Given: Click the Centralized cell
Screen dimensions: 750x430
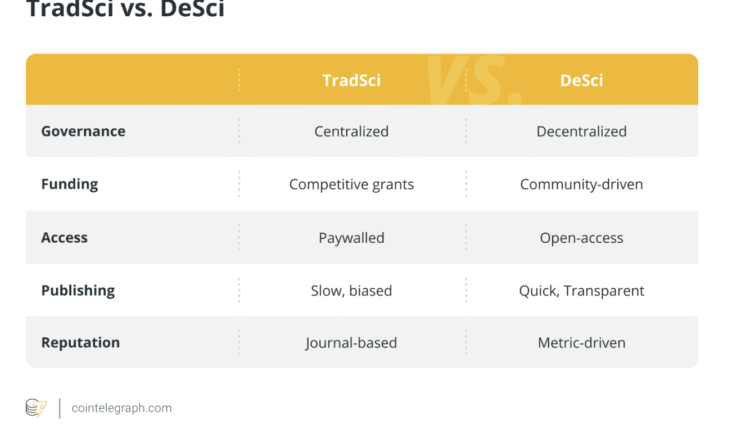Looking at the screenshot, I should [351, 131].
